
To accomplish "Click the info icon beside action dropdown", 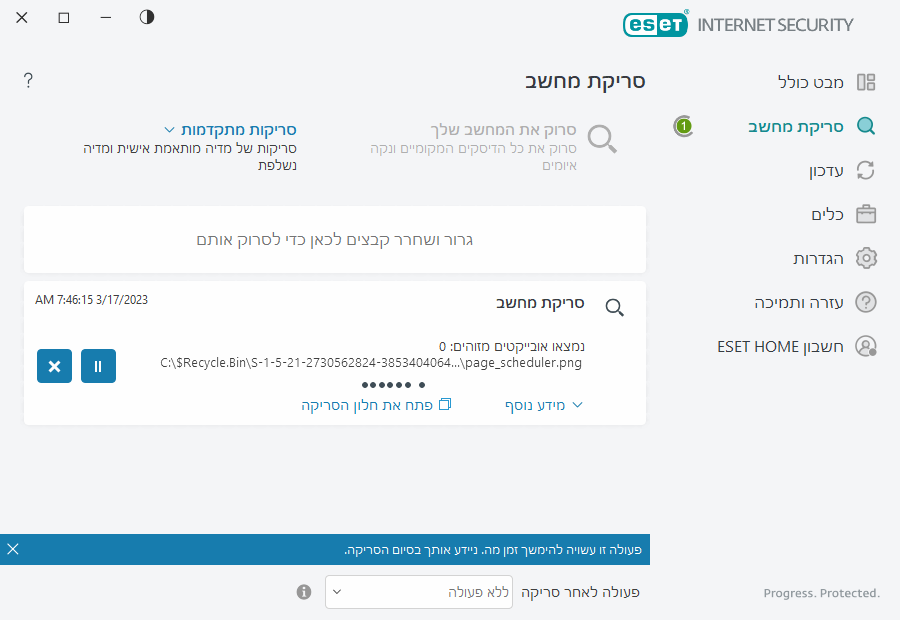I will click(304, 592).
